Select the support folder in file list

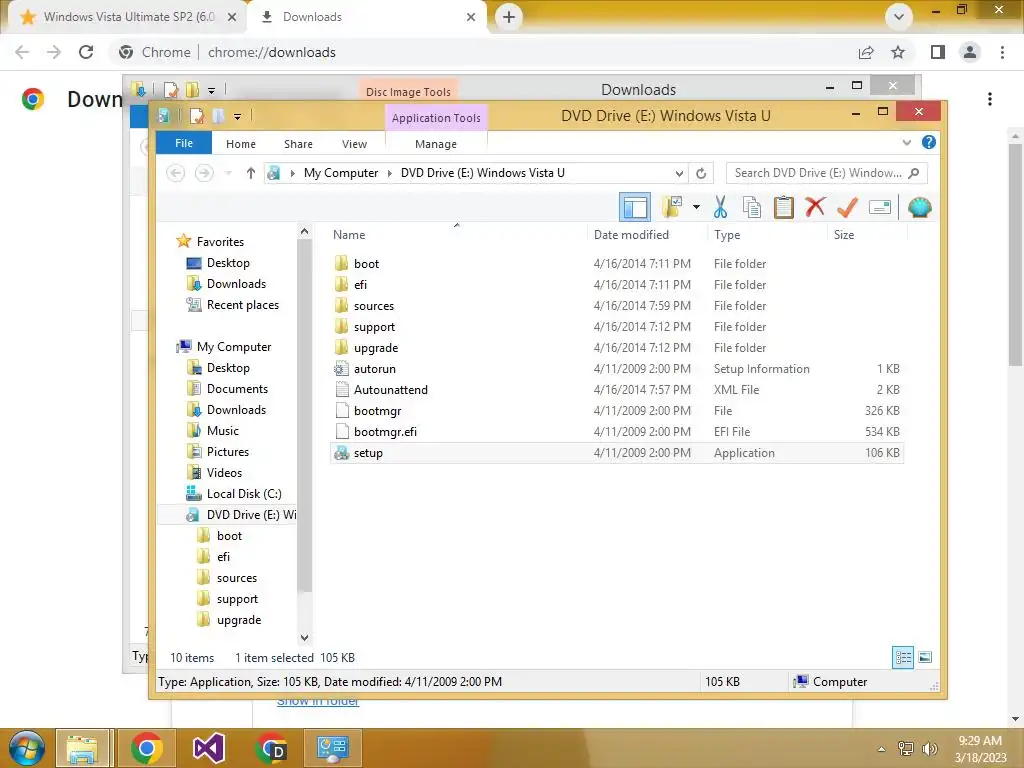pyautogui.click(x=617, y=327)
